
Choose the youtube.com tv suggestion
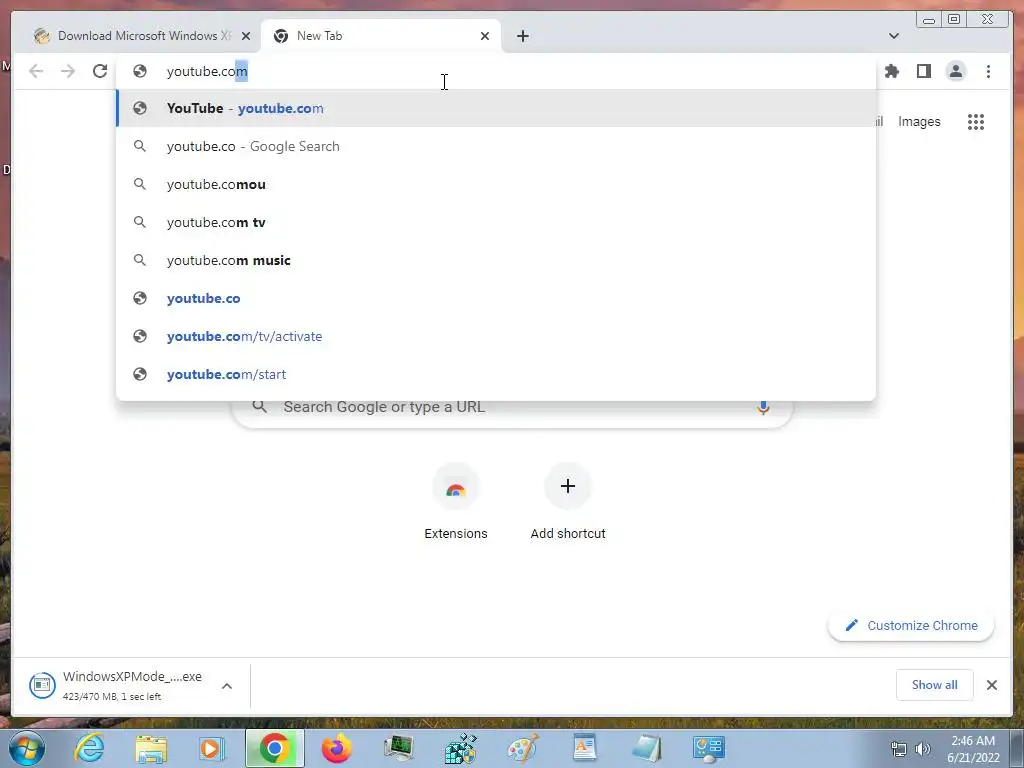tap(496, 222)
